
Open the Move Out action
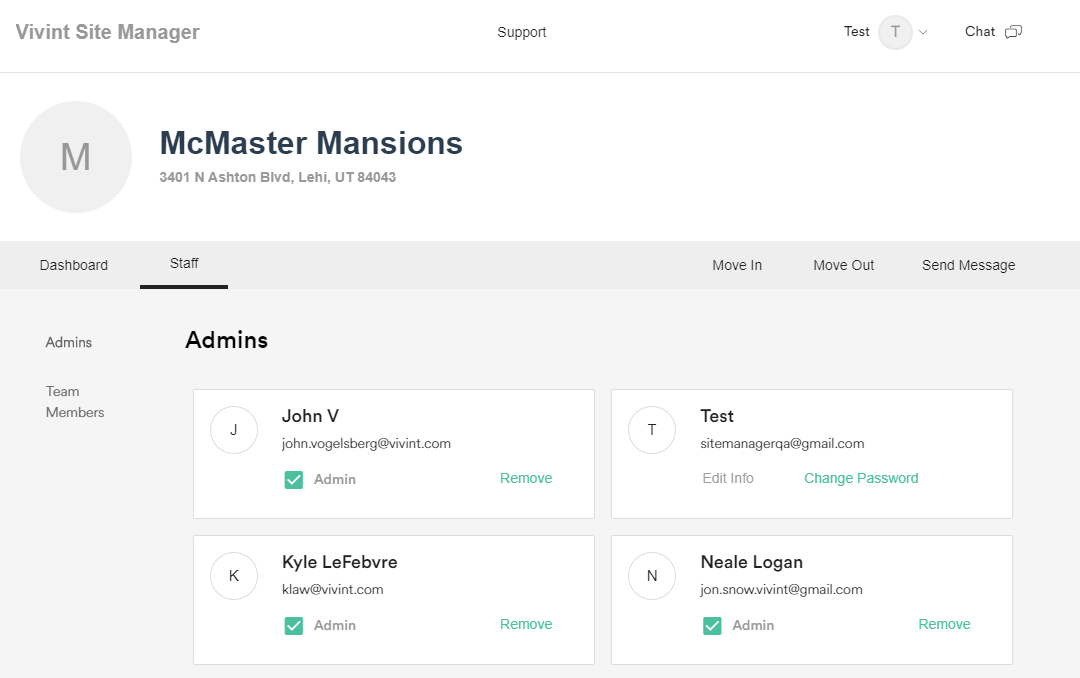click(x=843, y=265)
